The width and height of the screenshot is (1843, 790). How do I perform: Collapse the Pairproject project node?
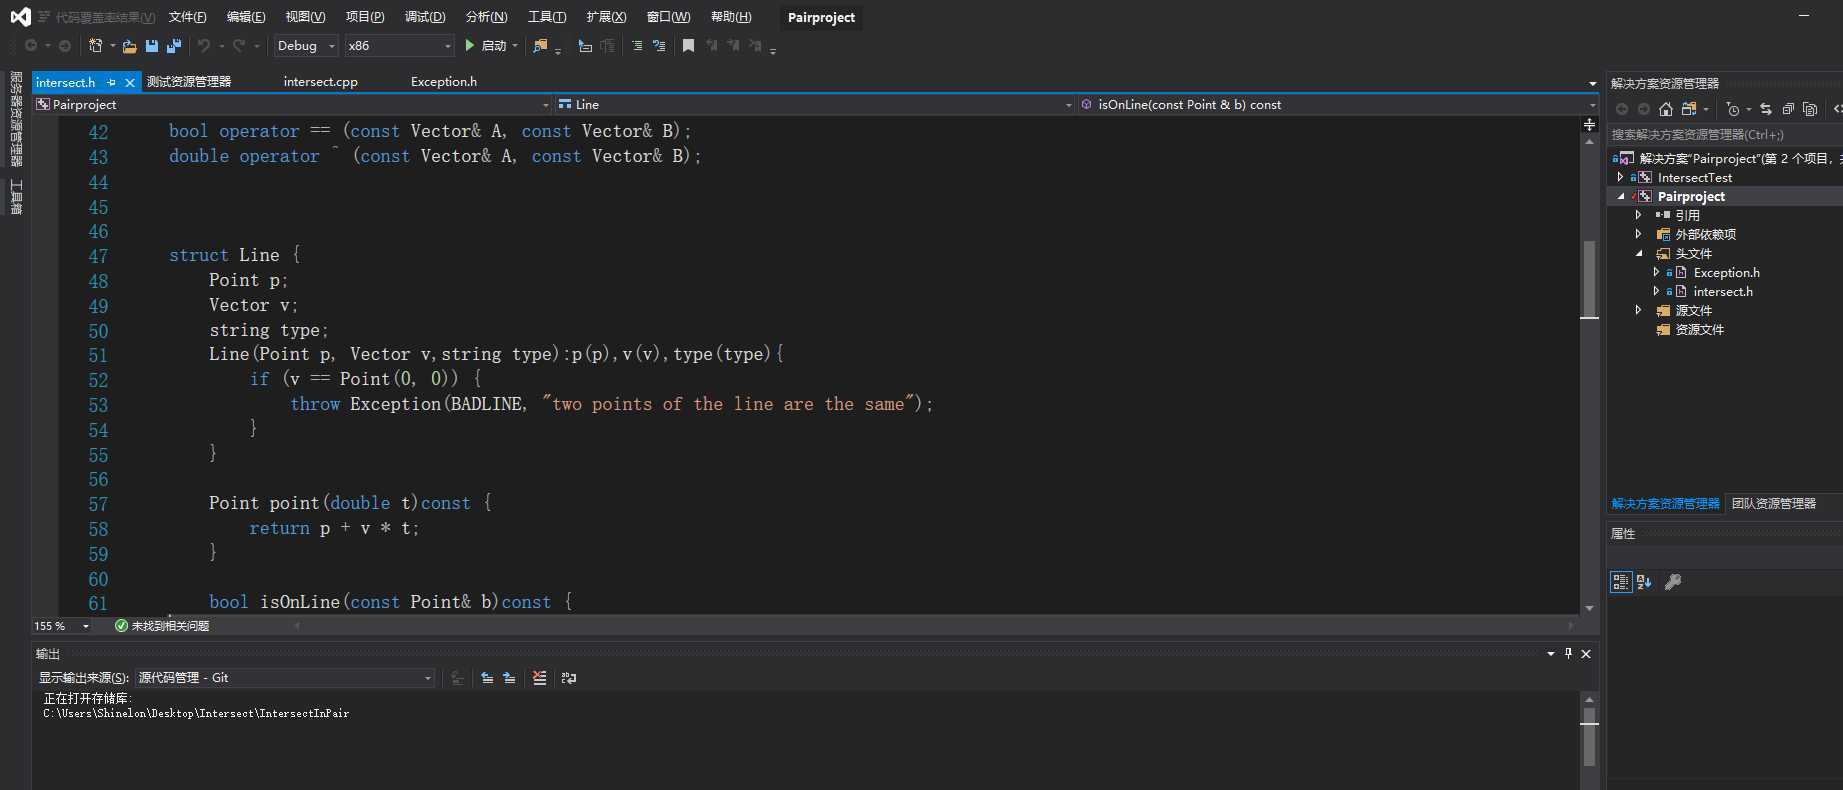coord(1620,196)
